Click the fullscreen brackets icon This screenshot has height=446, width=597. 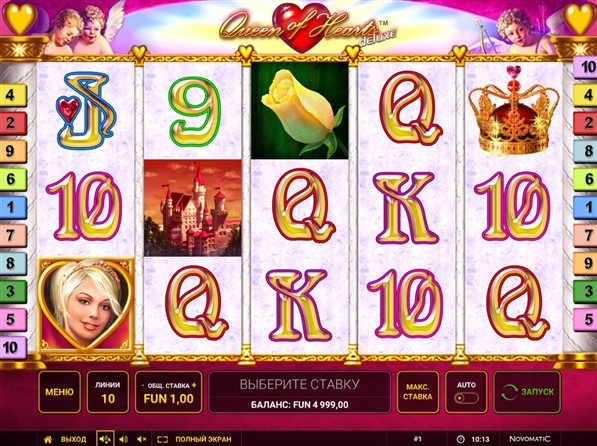tap(163, 439)
